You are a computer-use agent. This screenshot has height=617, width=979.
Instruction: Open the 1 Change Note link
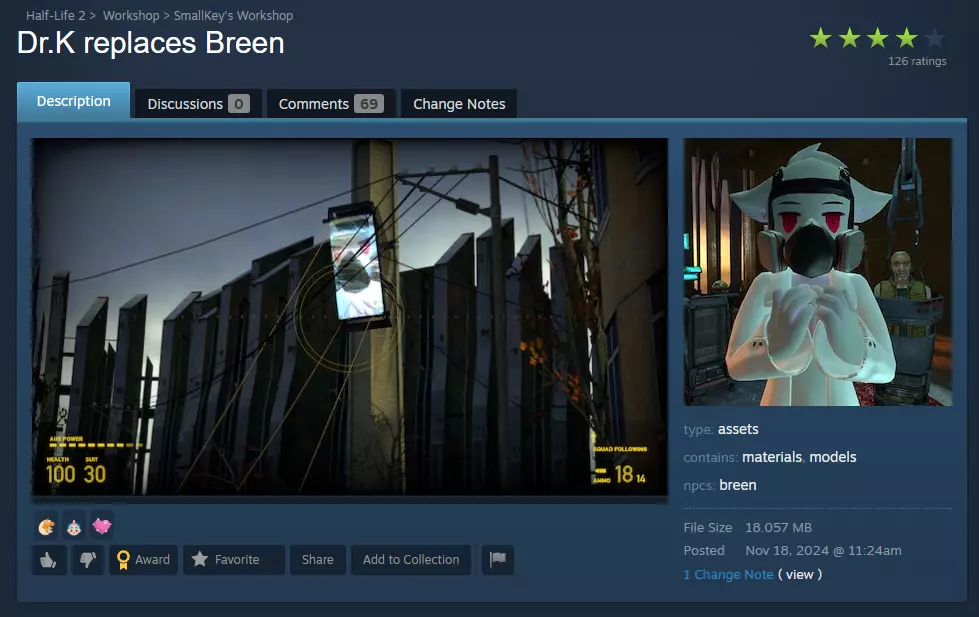point(728,575)
